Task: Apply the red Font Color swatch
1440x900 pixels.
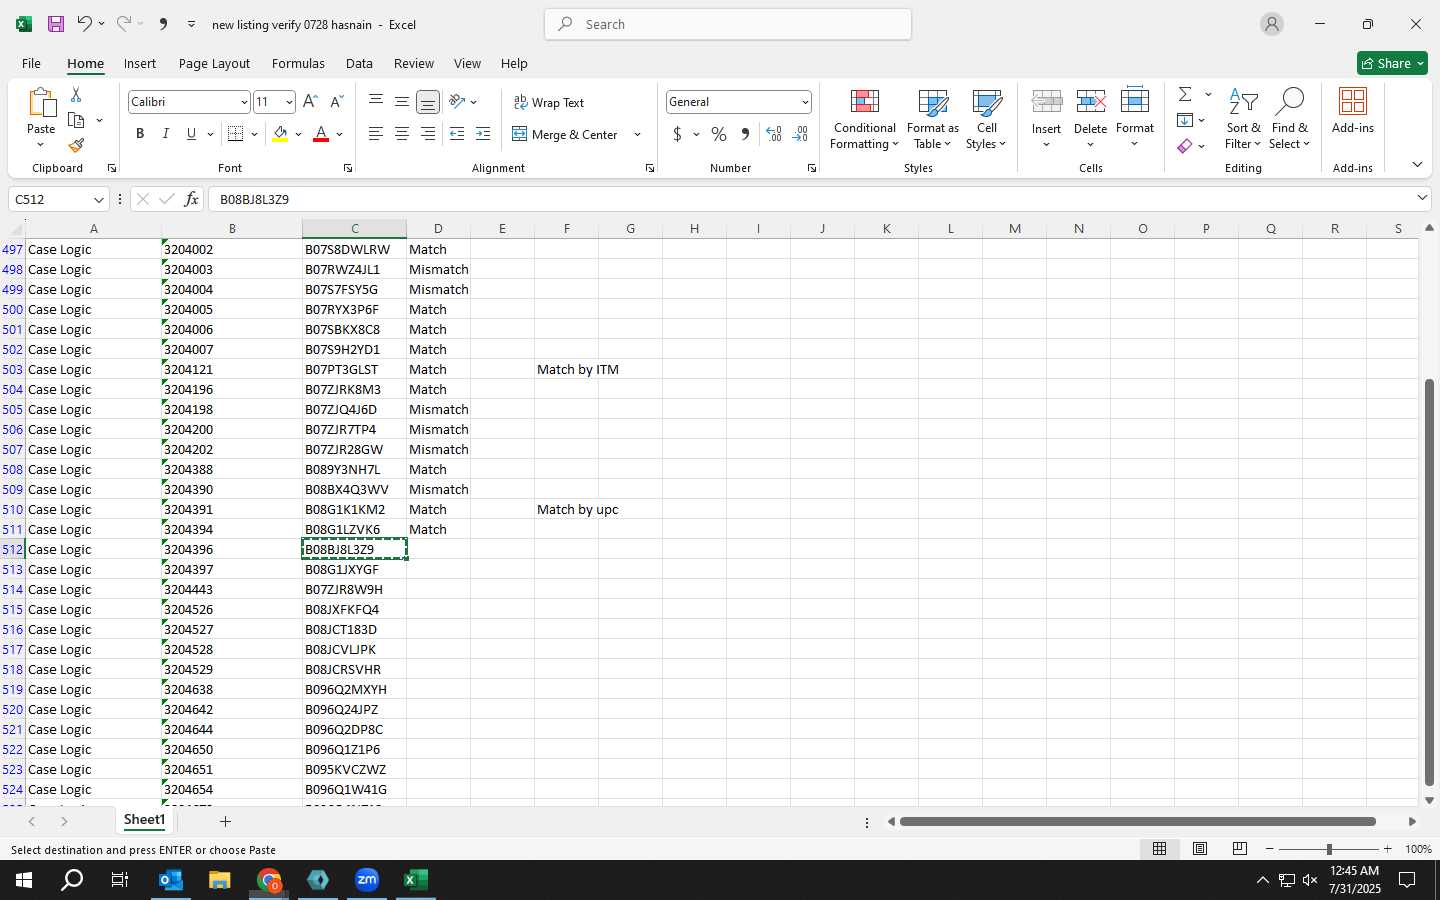Action: point(321,134)
